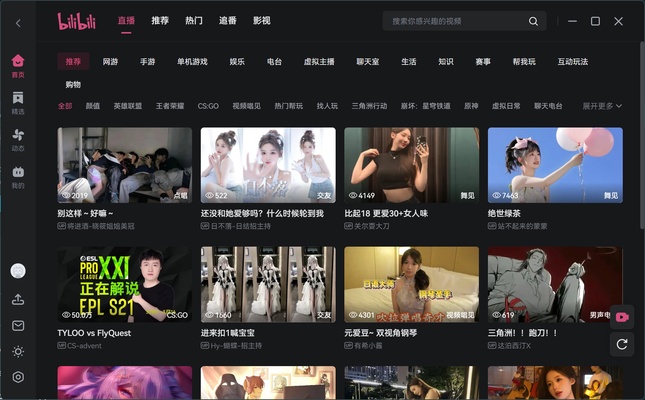Image resolution: width=645 pixels, height=400 pixels.
Task: Open the 我的 TV icon in the sidebar
Action: pyautogui.click(x=18, y=177)
